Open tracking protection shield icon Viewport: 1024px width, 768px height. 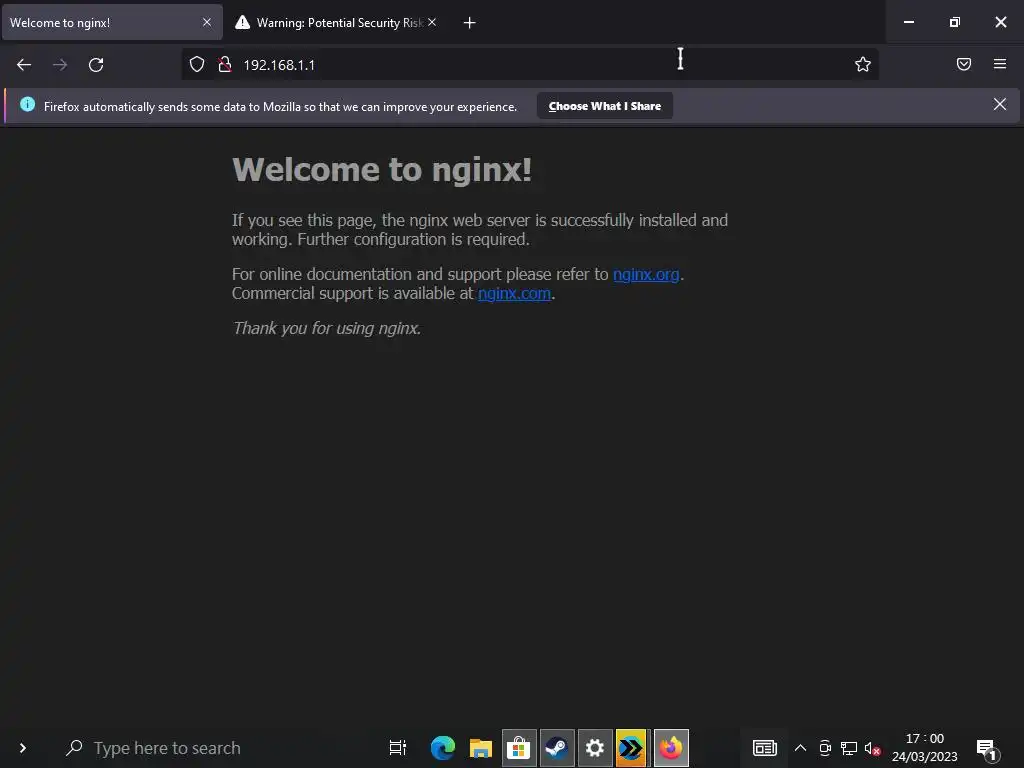click(197, 64)
